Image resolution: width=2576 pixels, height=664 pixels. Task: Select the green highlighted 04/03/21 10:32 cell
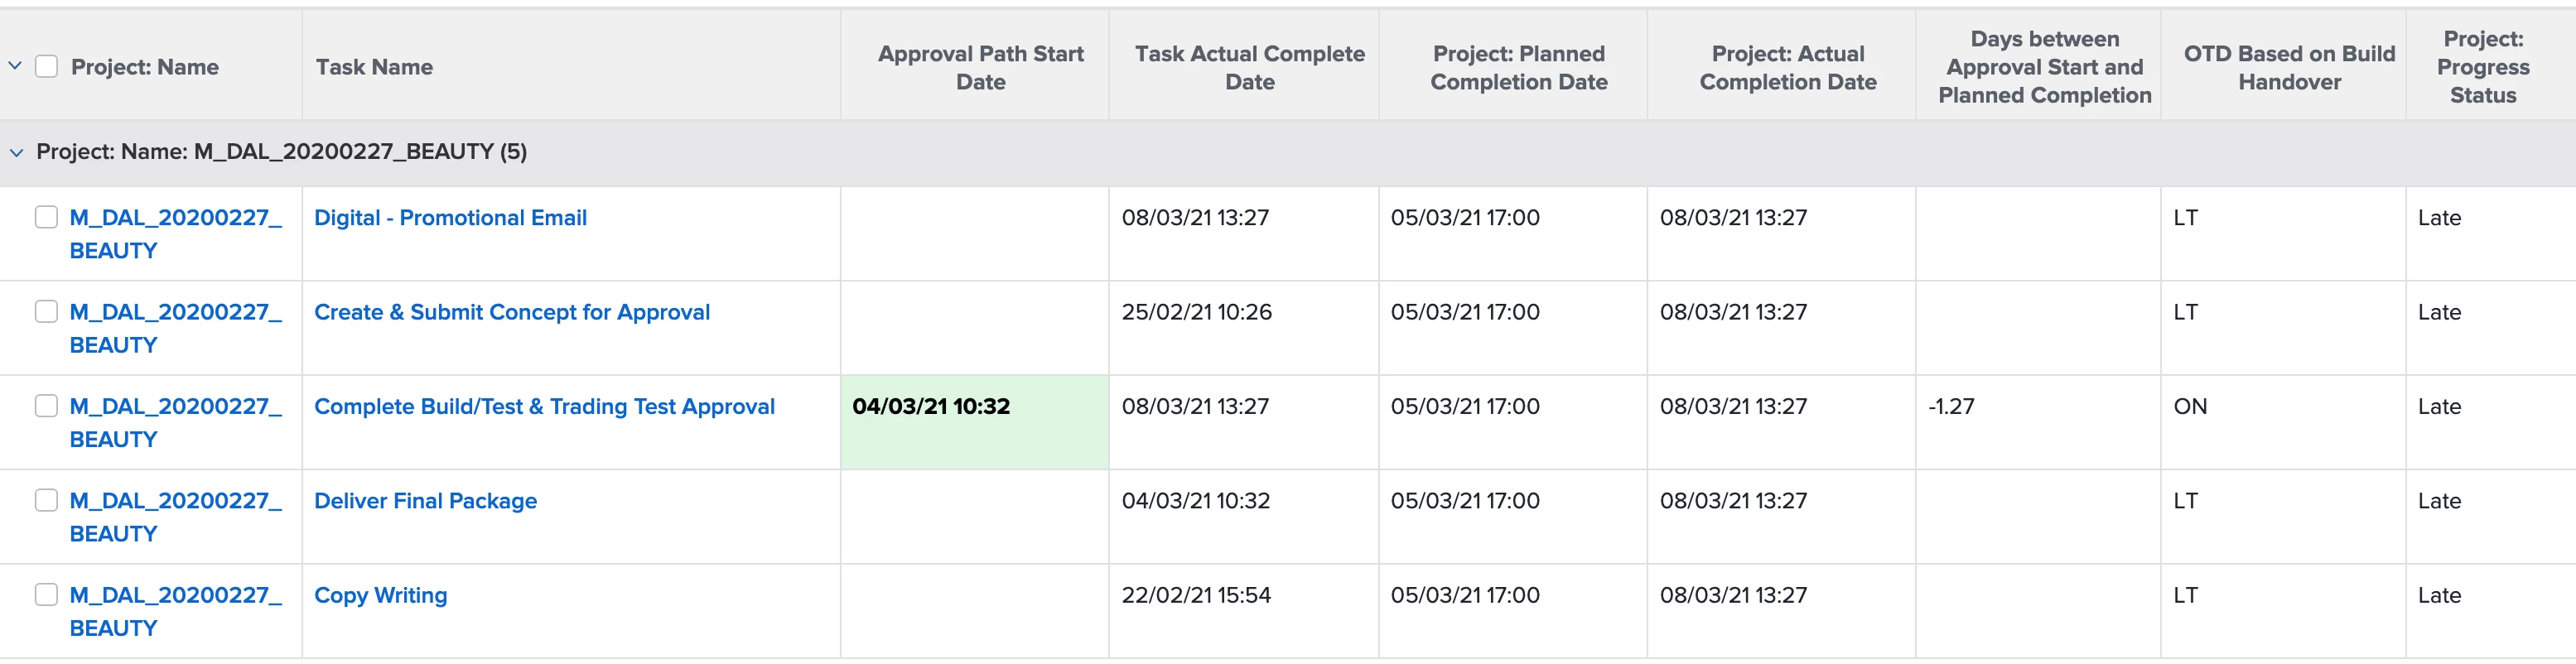click(x=974, y=421)
